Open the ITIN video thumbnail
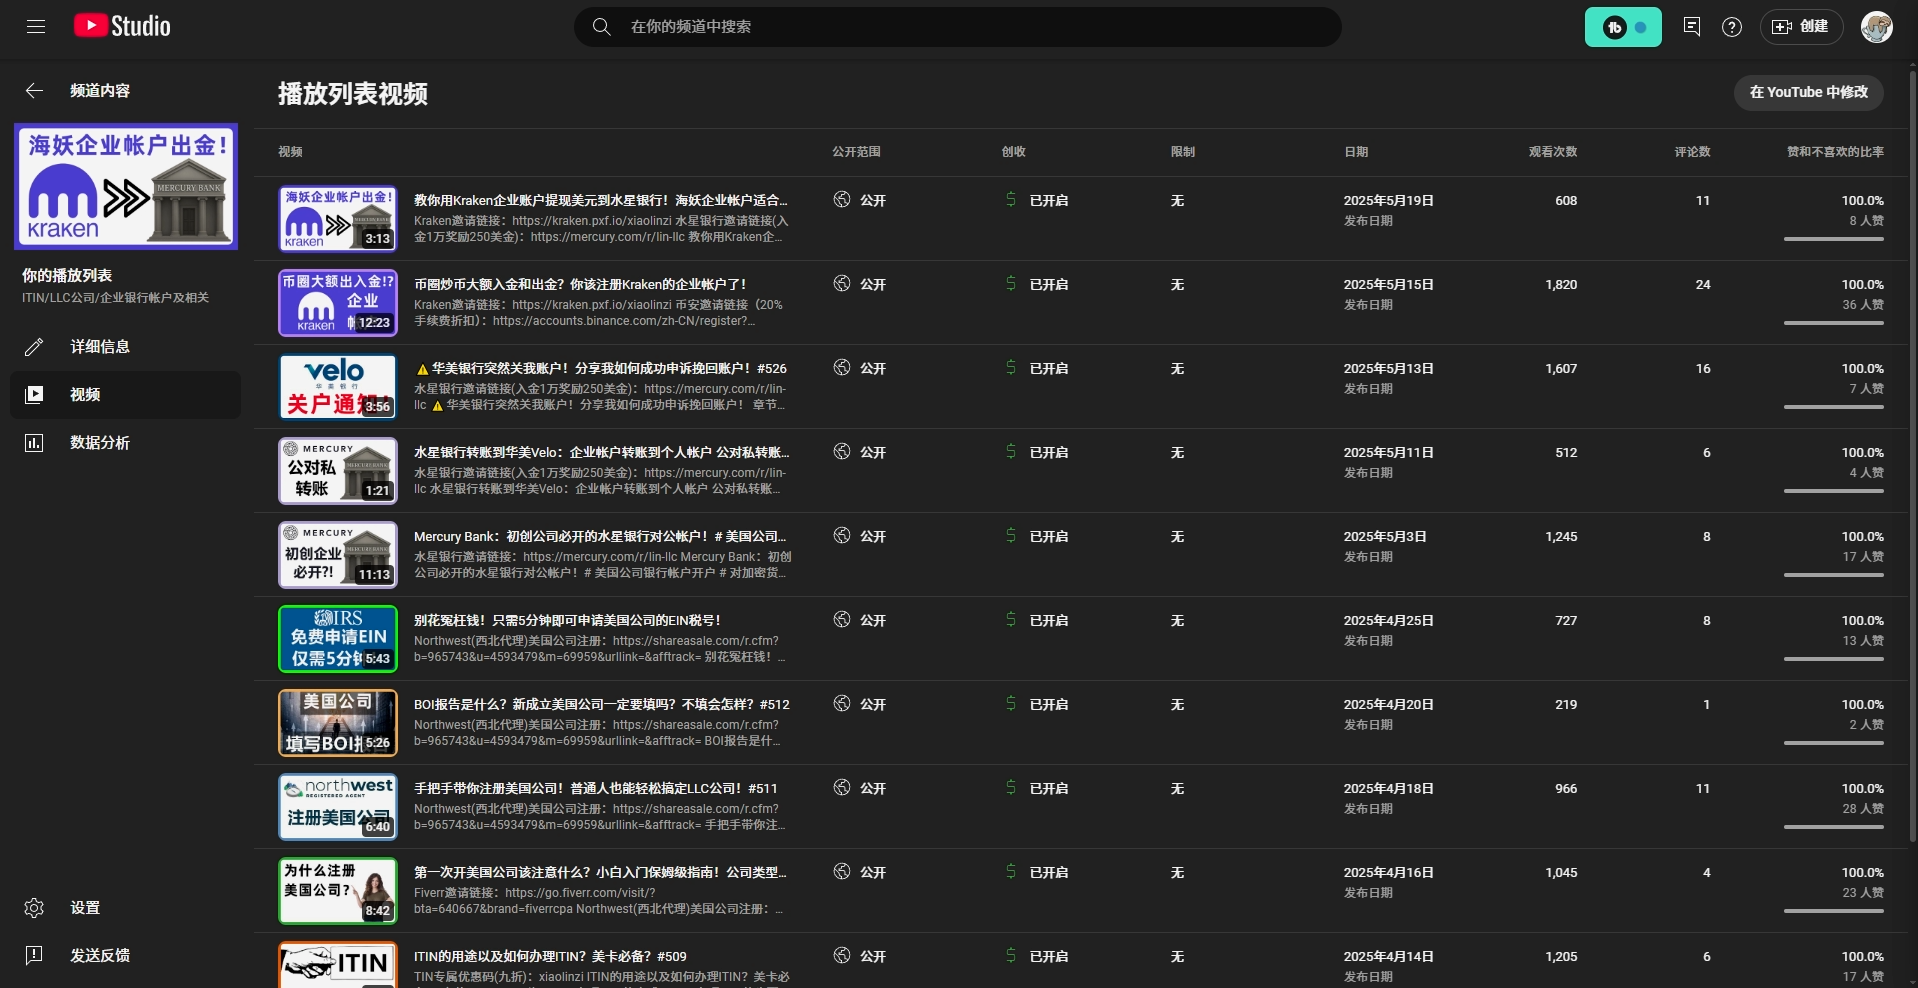Screen dimensions: 1918x988 (338, 965)
